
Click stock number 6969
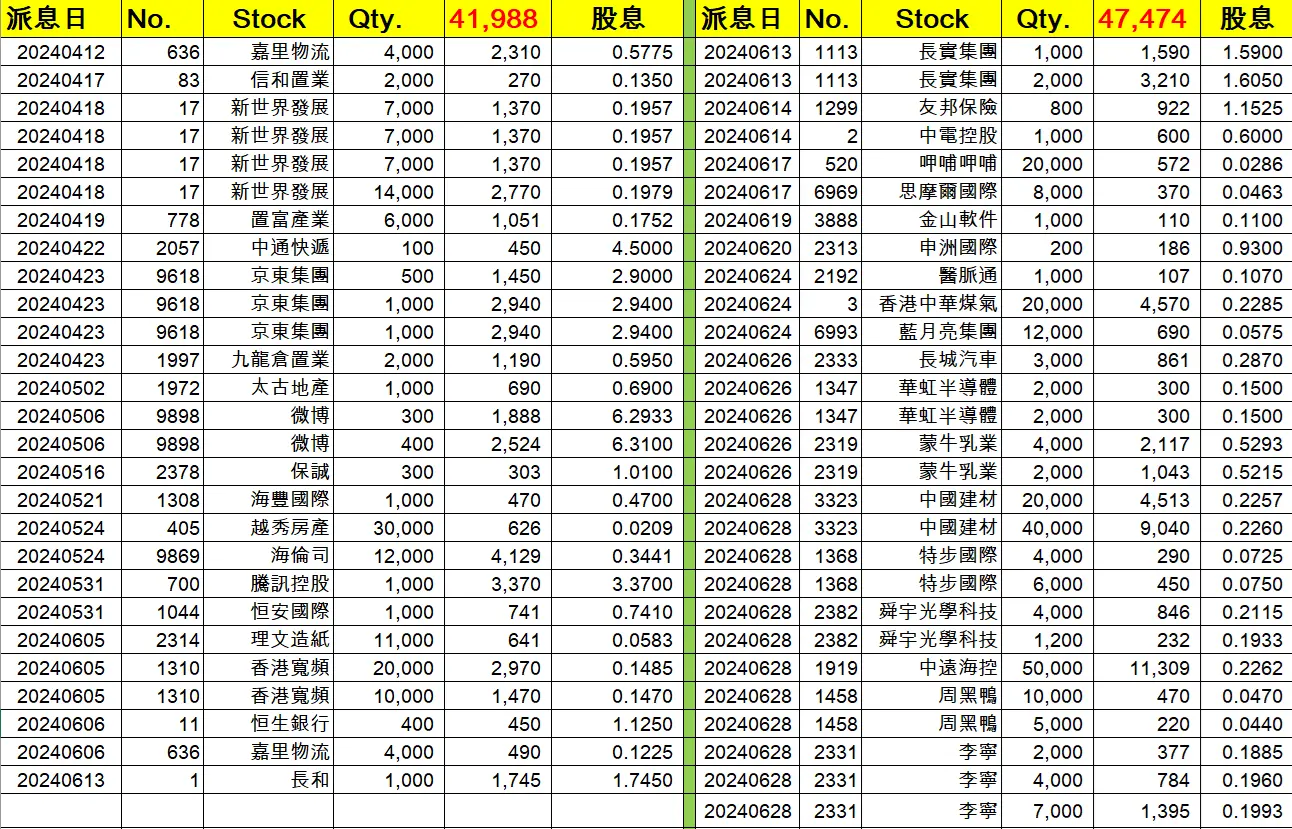coord(830,192)
